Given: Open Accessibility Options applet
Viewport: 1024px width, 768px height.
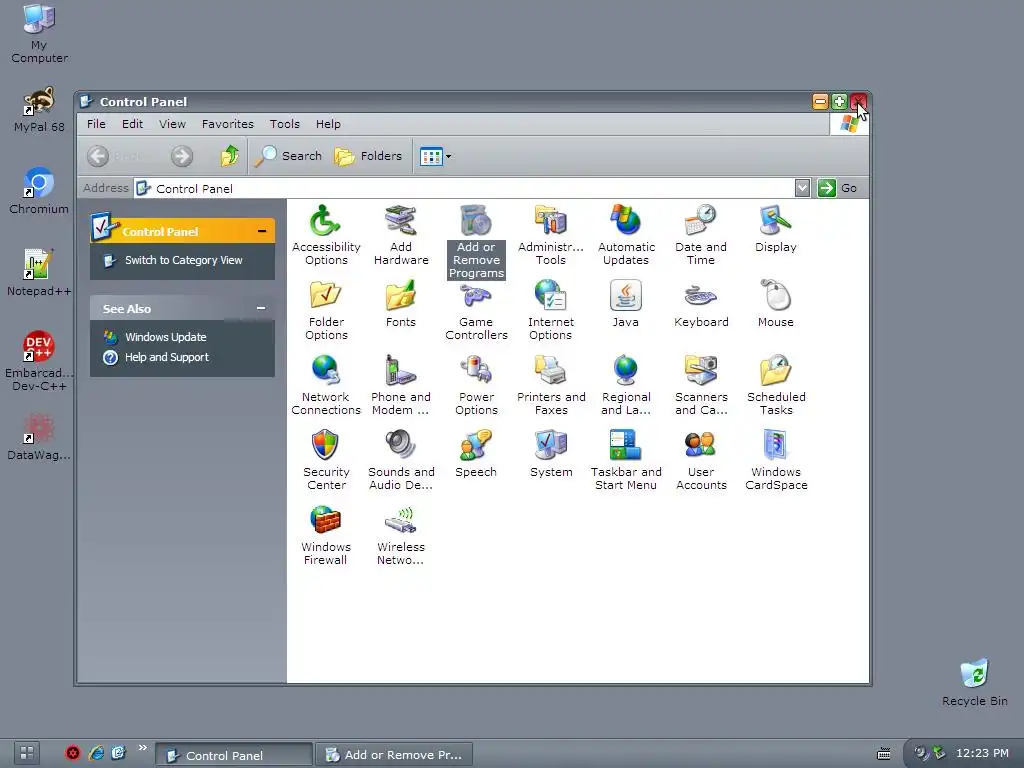Looking at the screenshot, I should click(326, 234).
